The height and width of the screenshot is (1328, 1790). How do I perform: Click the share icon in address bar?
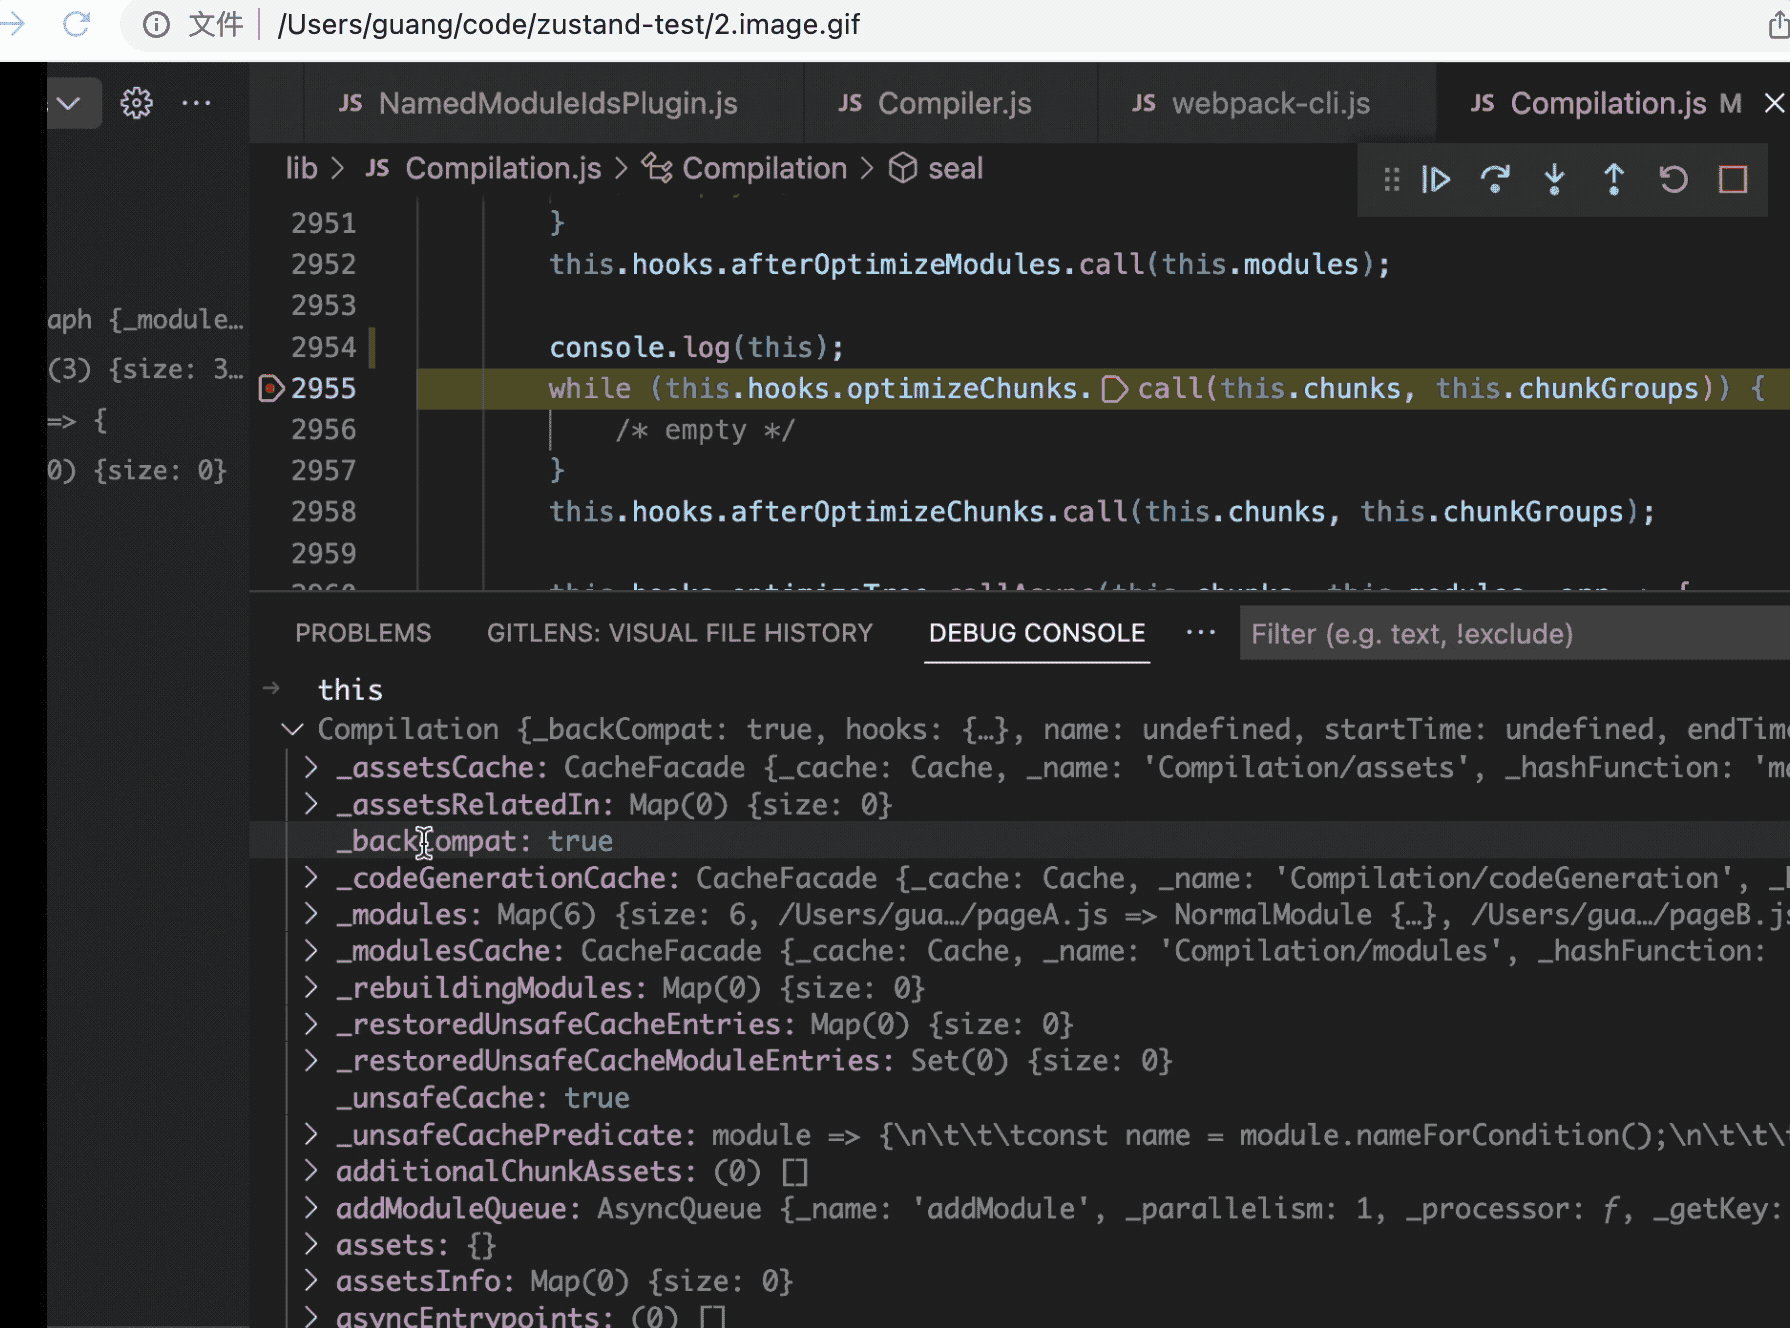tap(1778, 24)
